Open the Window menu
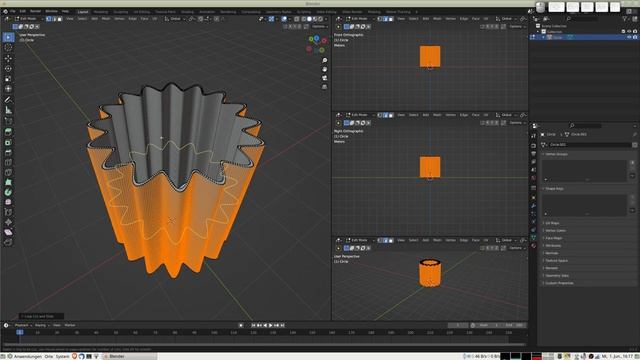The width and height of the screenshot is (640, 360). tap(51, 11)
